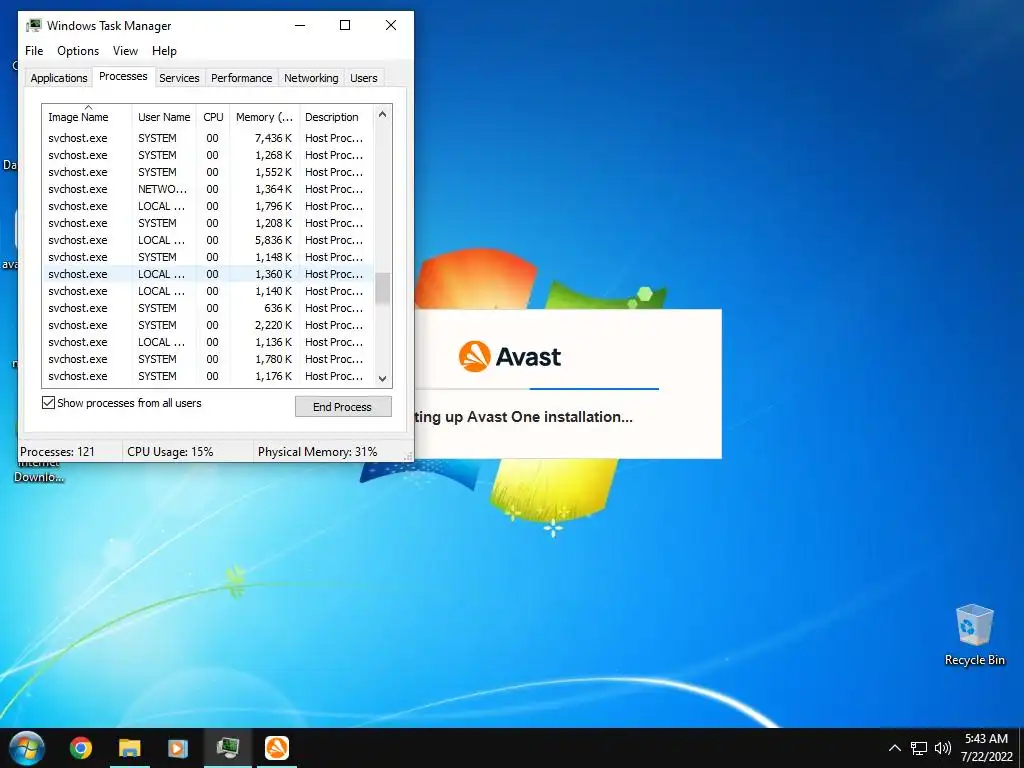This screenshot has width=1024, height=768.
Task: Open the Options menu
Action: 78,51
